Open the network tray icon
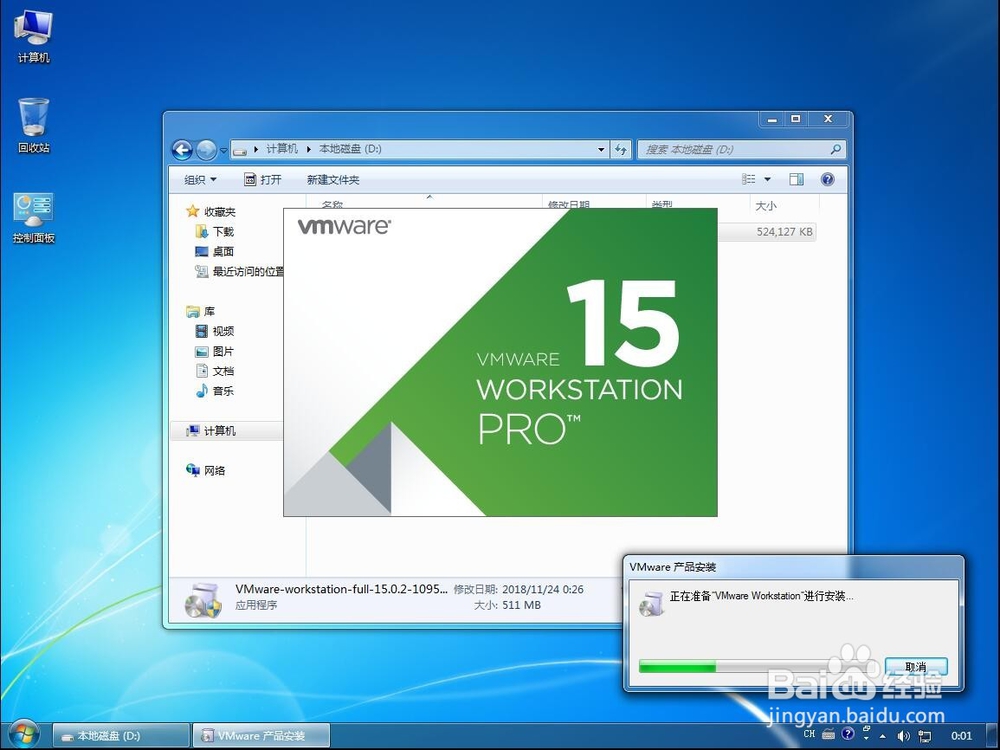The height and width of the screenshot is (750, 1000). click(x=924, y=736)
